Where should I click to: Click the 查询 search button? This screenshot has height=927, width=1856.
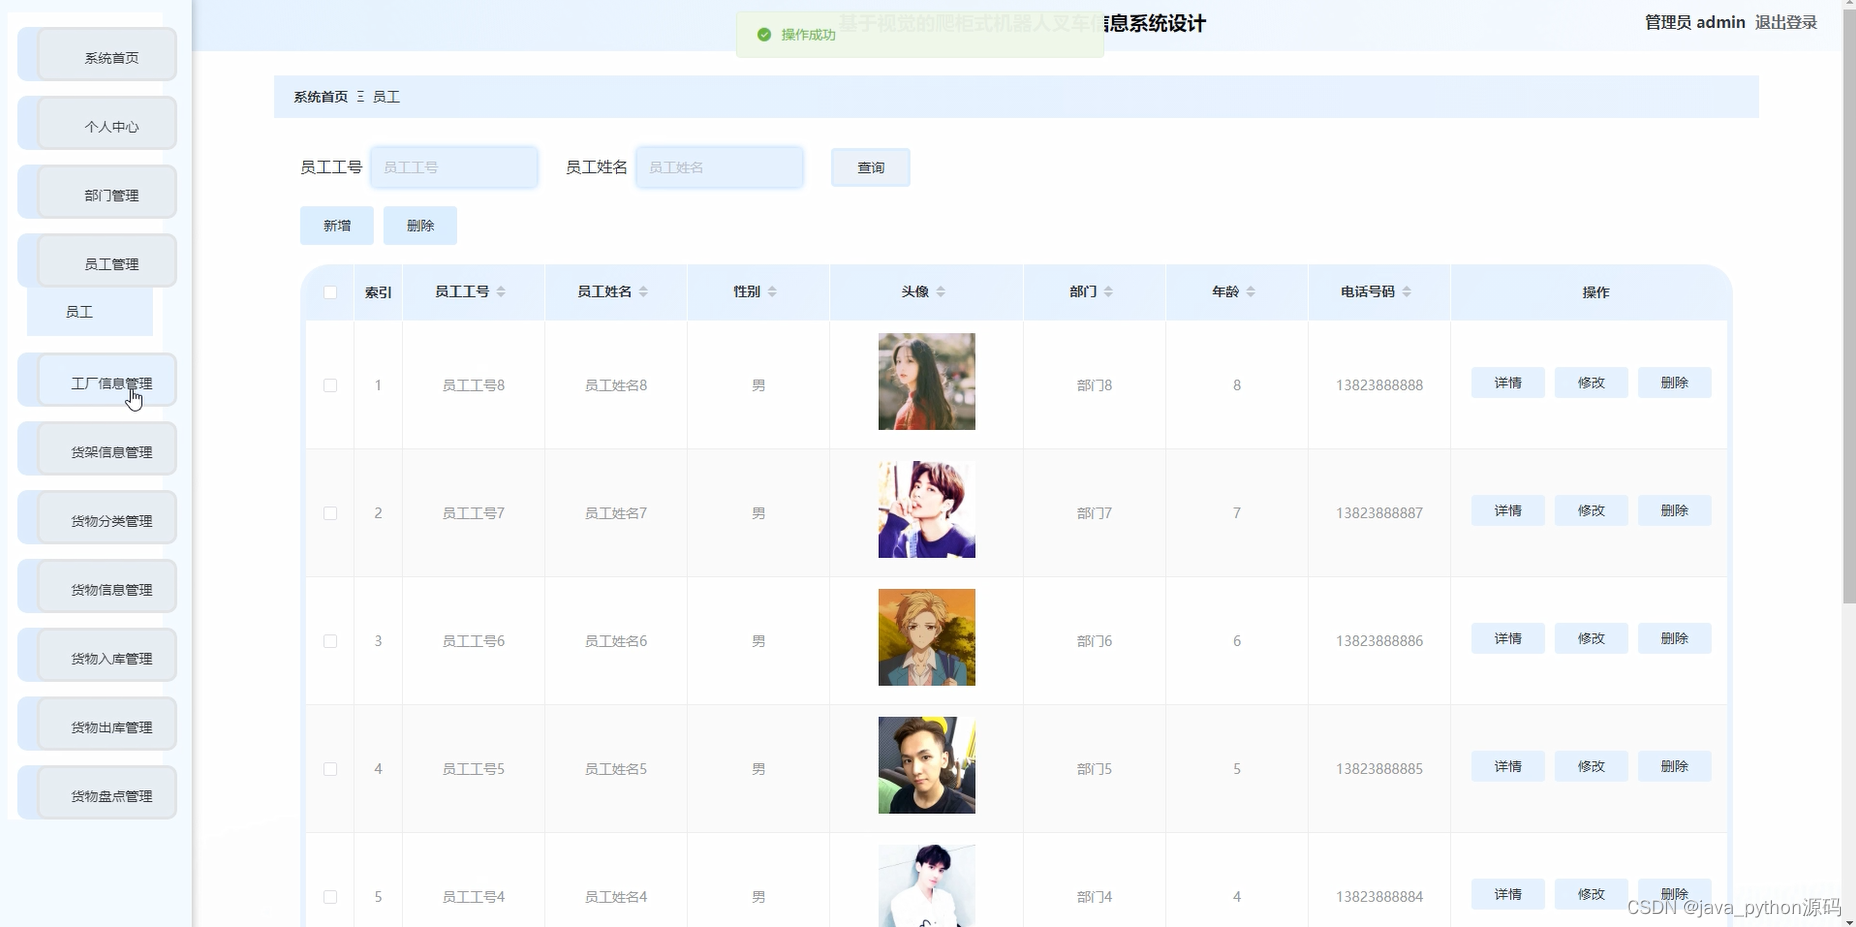[870, 167]
